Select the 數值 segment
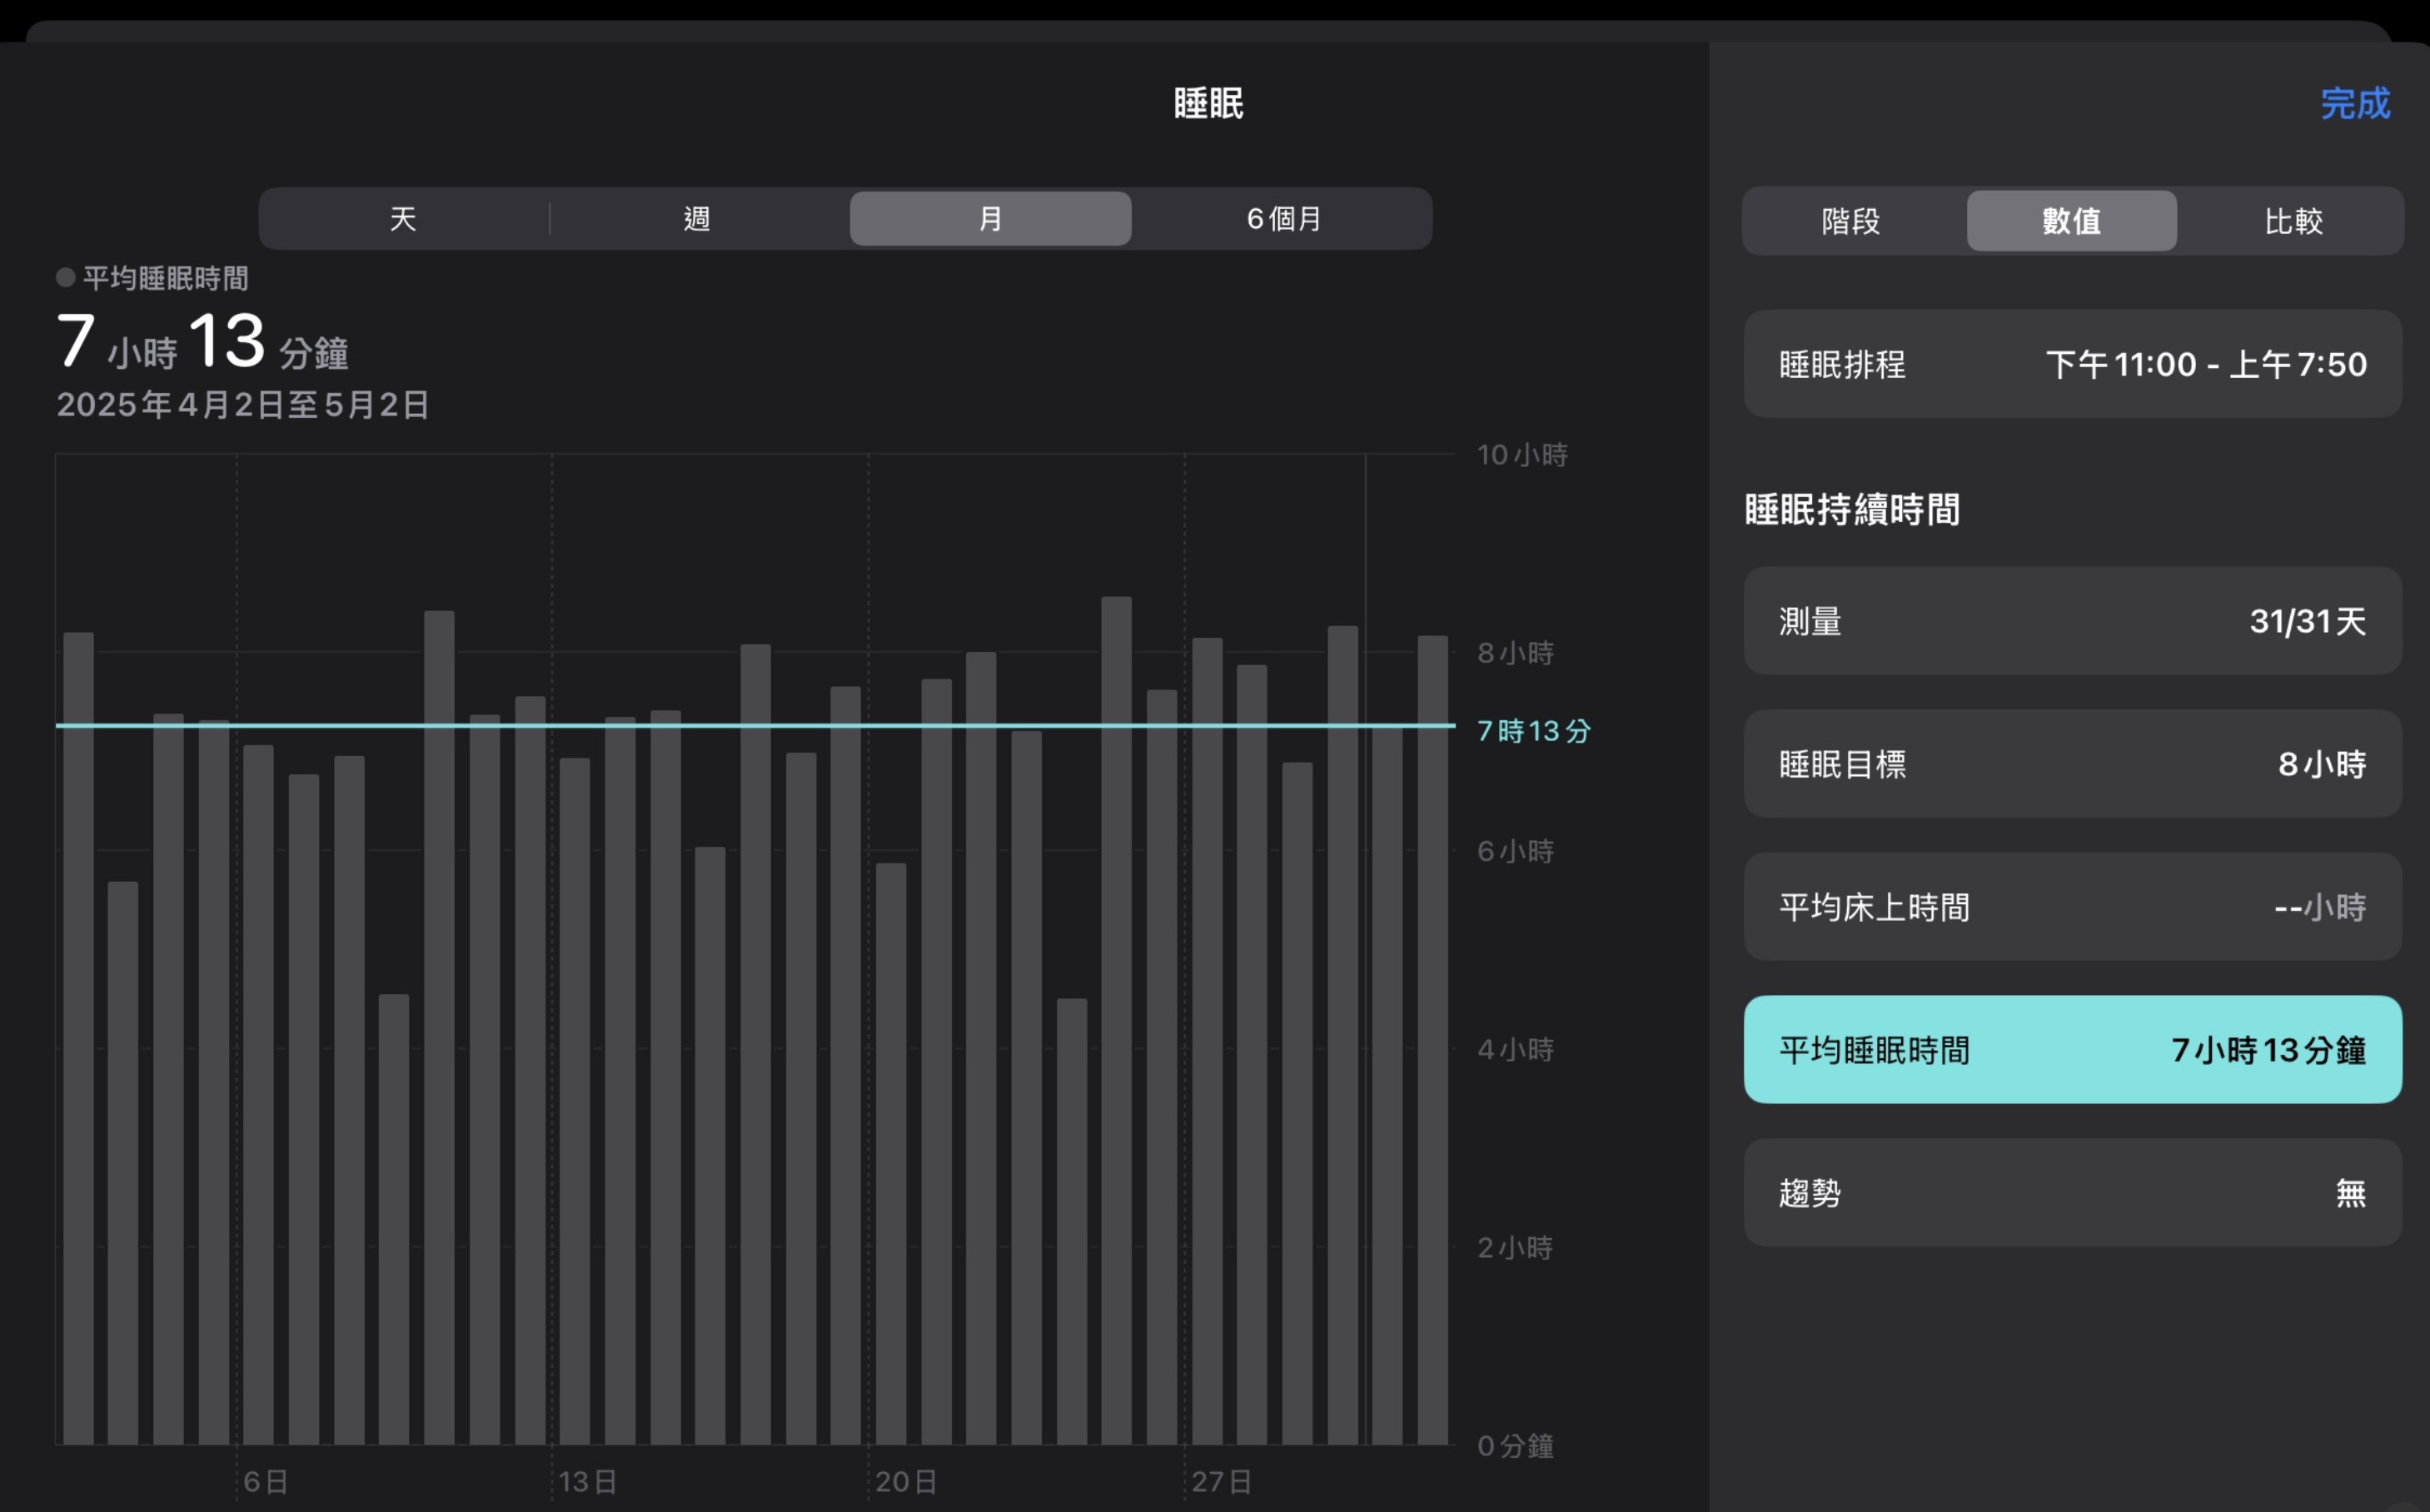2430x1512 pixels. (x=2071, y=220)
